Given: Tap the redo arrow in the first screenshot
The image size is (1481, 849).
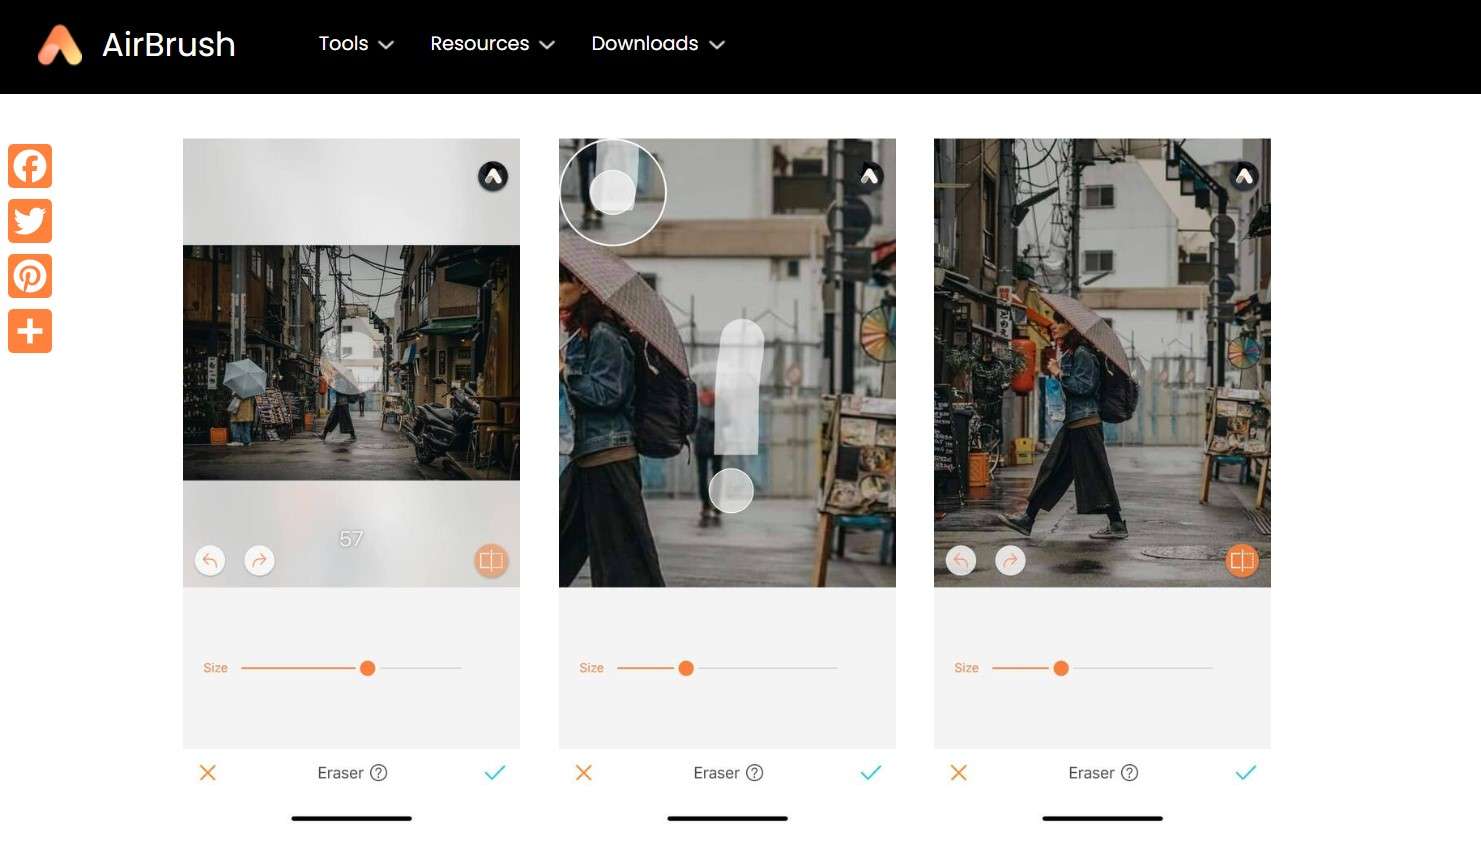Looking at the screenshot, I should (259, 561).
